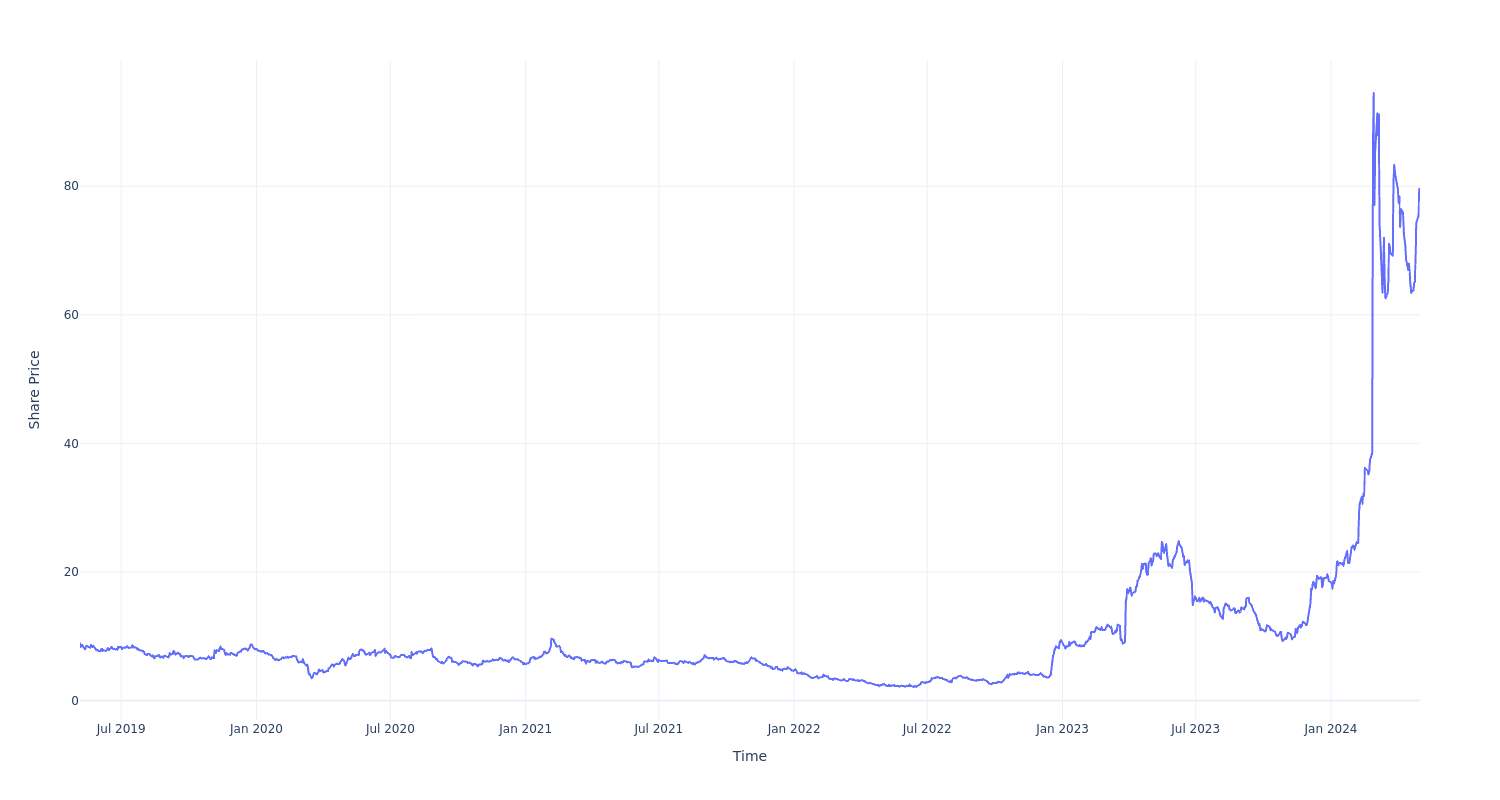Click the y-axis tick label '0'
Image resolution: width=1500 pixels, height=800 pixels.
click(74, 701)
